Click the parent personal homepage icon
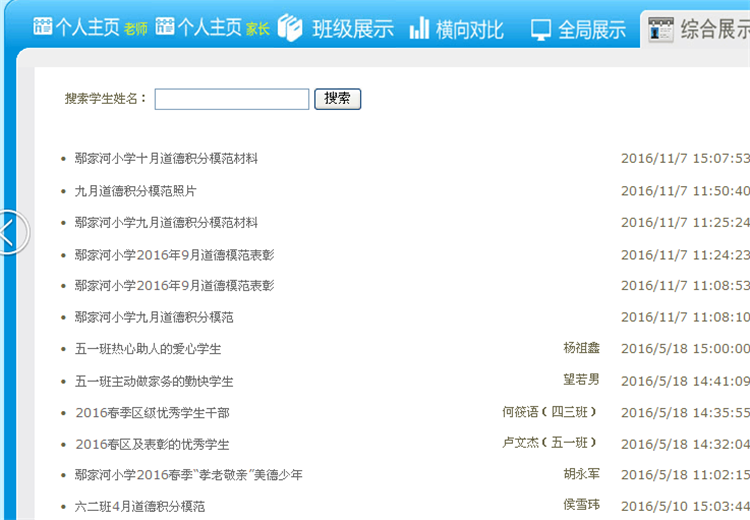The width and height of the screenshot is (750, 520). point(166,27)
